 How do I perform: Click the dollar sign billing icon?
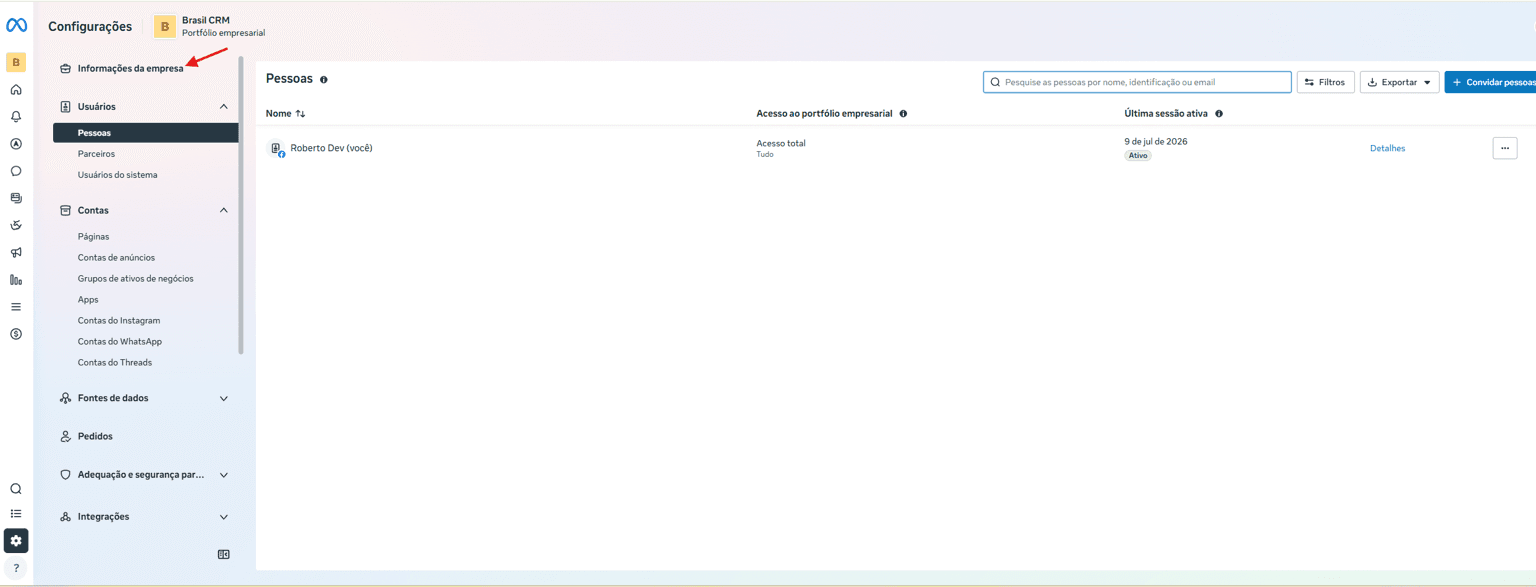click(16, 334)
